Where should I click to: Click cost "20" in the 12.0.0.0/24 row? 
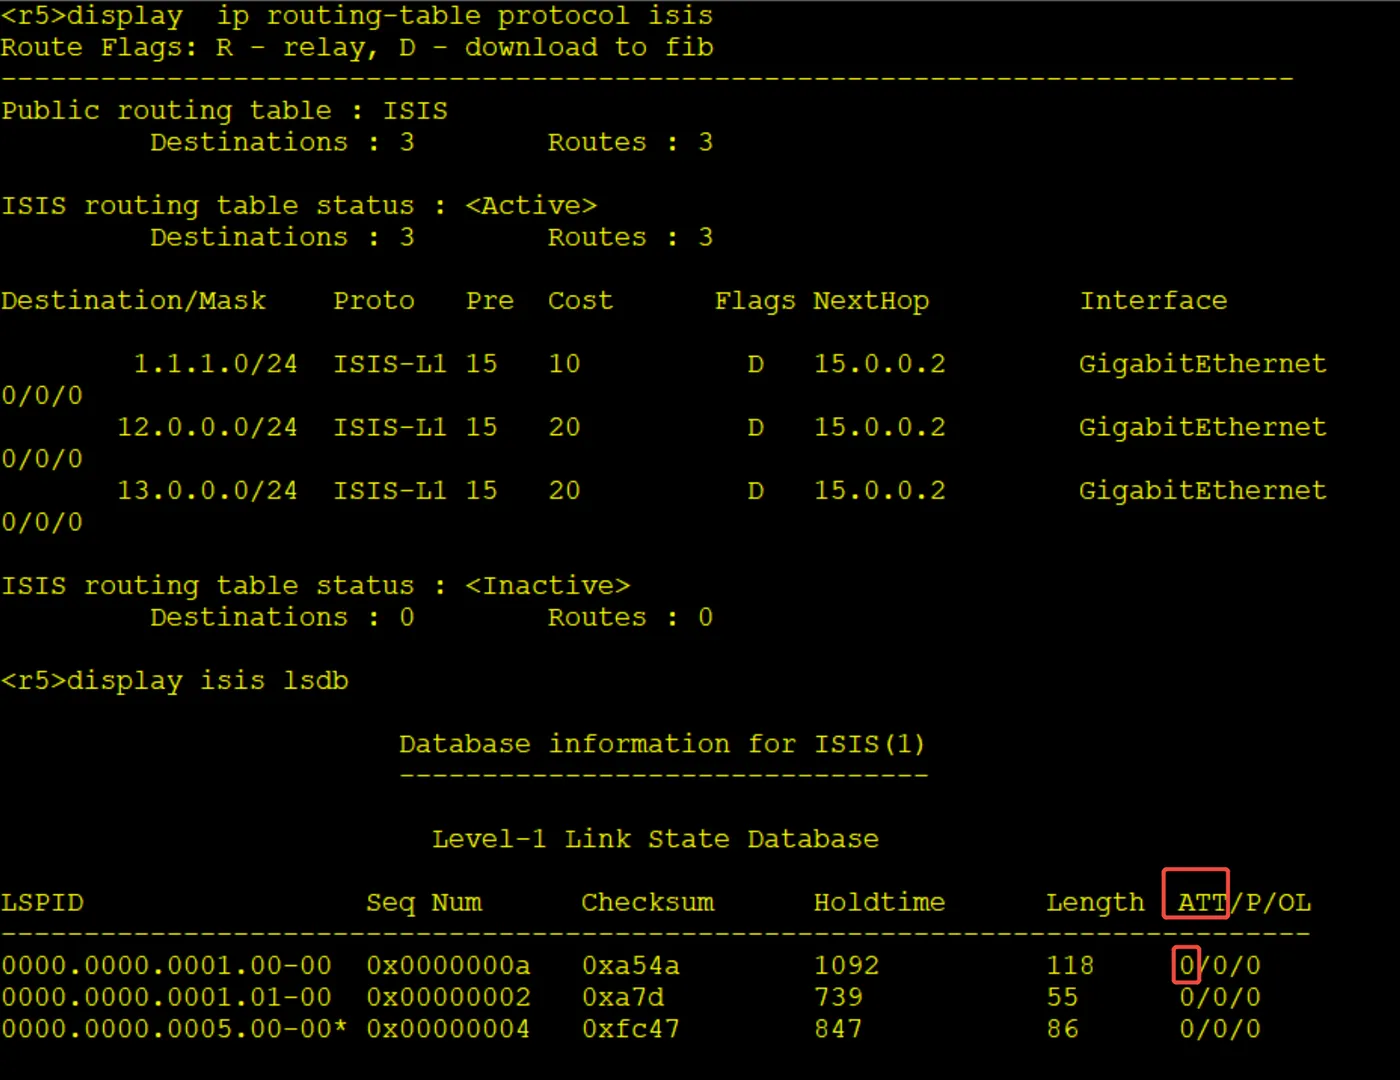click(564, 428)
